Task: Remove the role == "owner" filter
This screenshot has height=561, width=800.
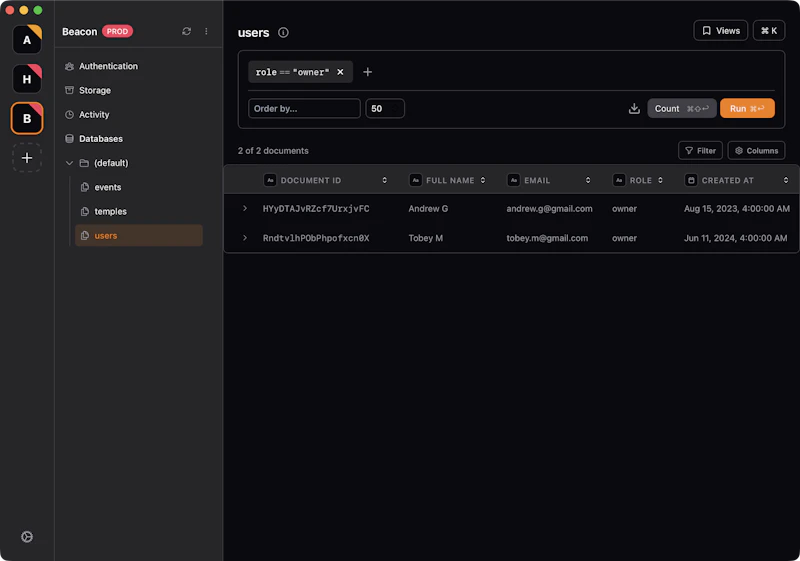Action: click(x=340, y=72)
